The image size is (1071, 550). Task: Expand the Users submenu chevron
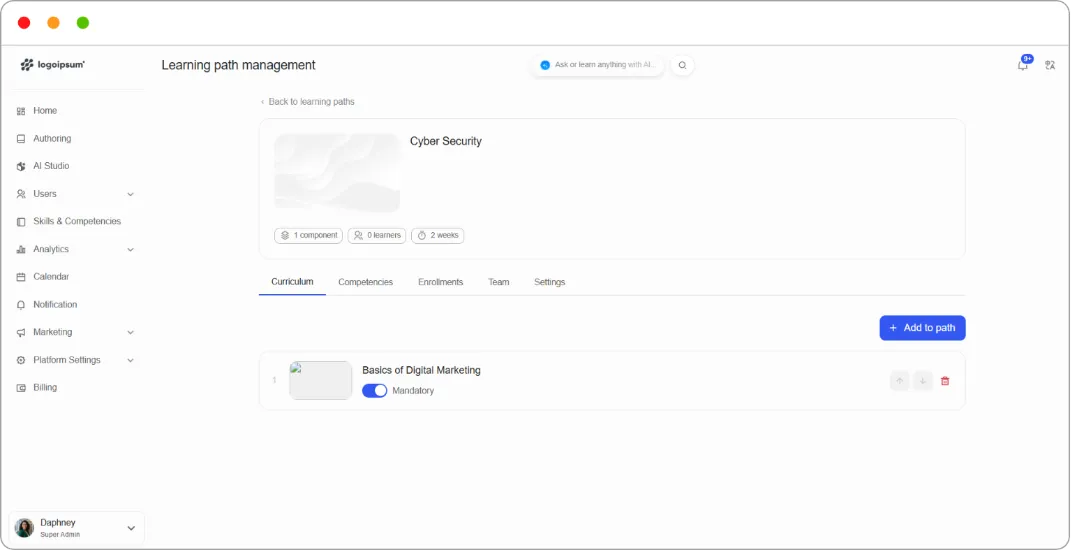[x=130, y=194]
